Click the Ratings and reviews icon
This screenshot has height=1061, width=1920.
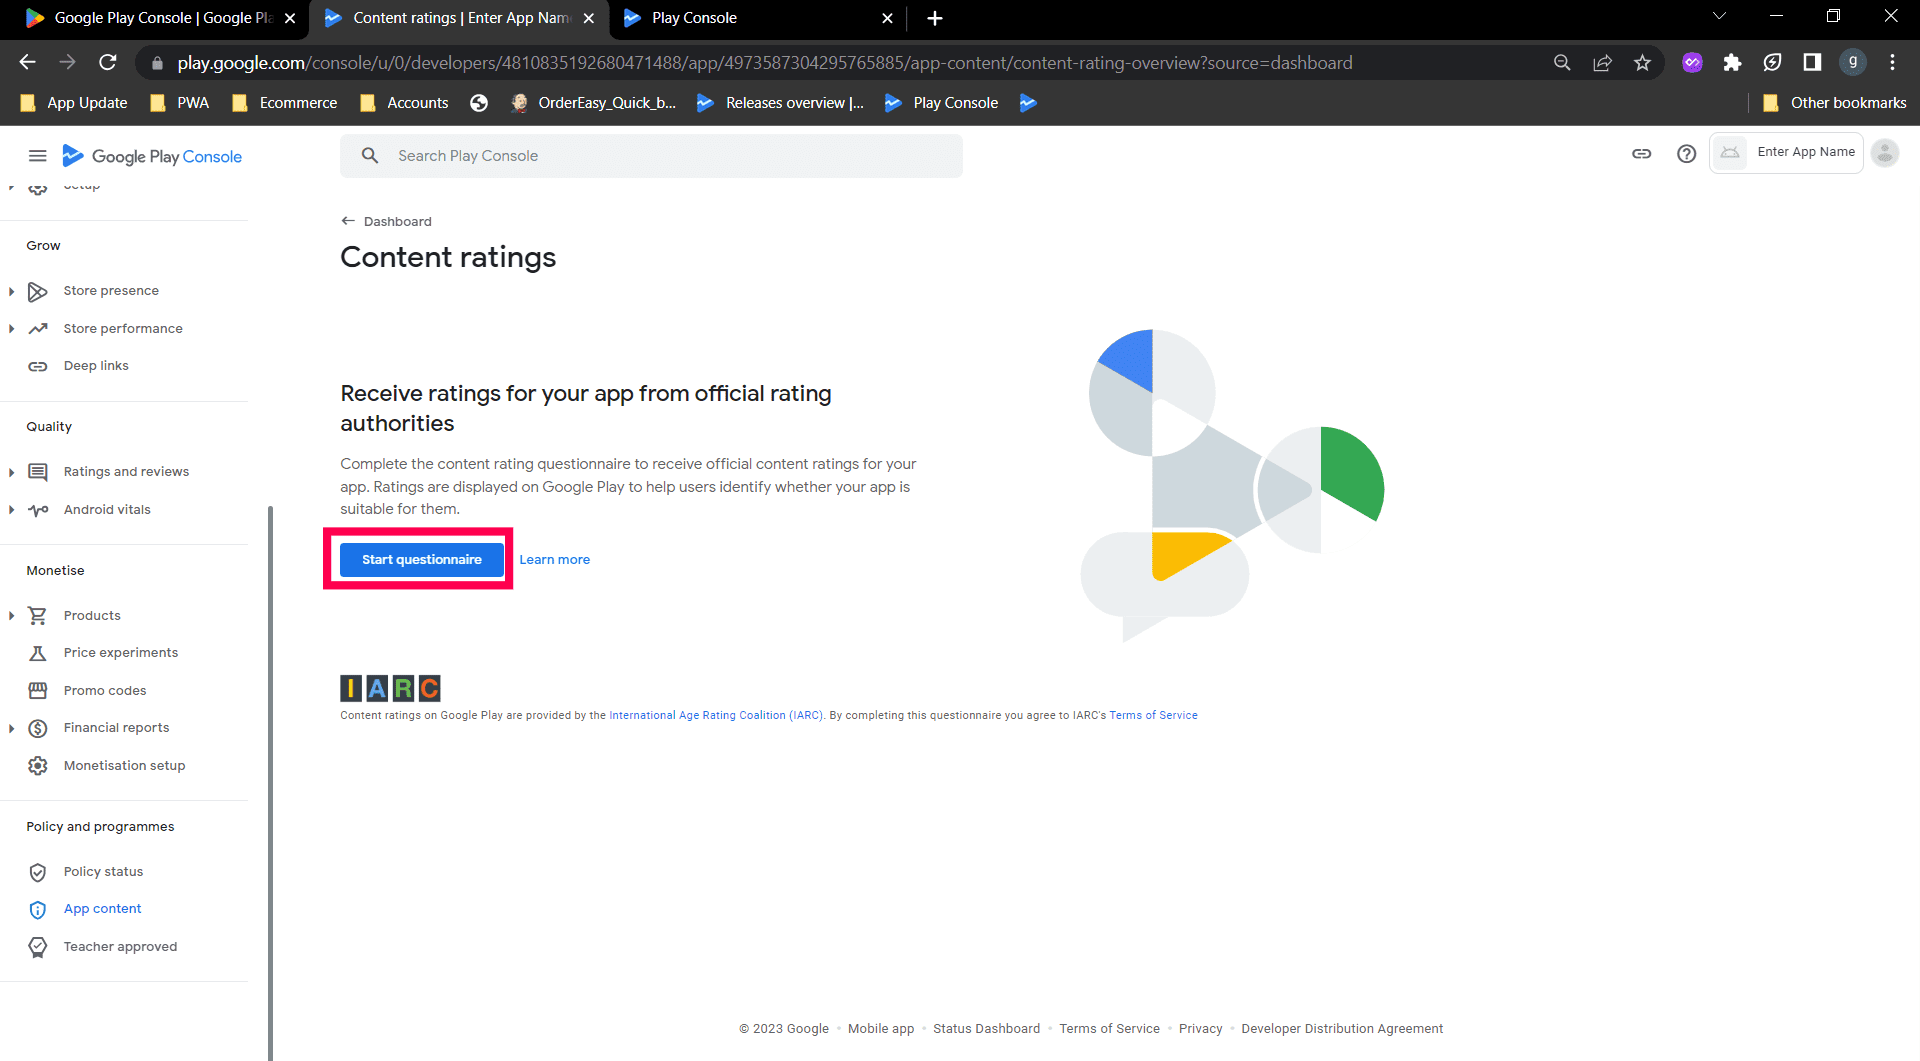[x=38, y=472]
